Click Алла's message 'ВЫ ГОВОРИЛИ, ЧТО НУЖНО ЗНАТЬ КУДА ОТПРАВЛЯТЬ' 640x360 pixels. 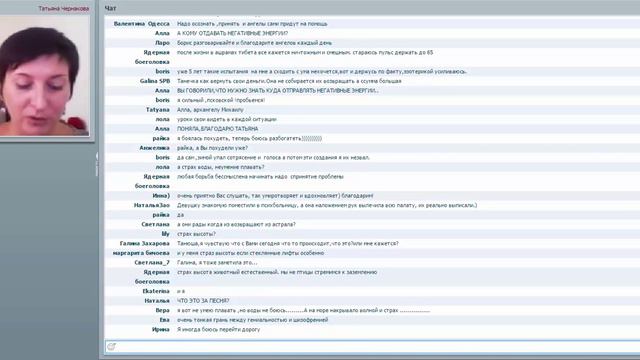pos(278,91)
